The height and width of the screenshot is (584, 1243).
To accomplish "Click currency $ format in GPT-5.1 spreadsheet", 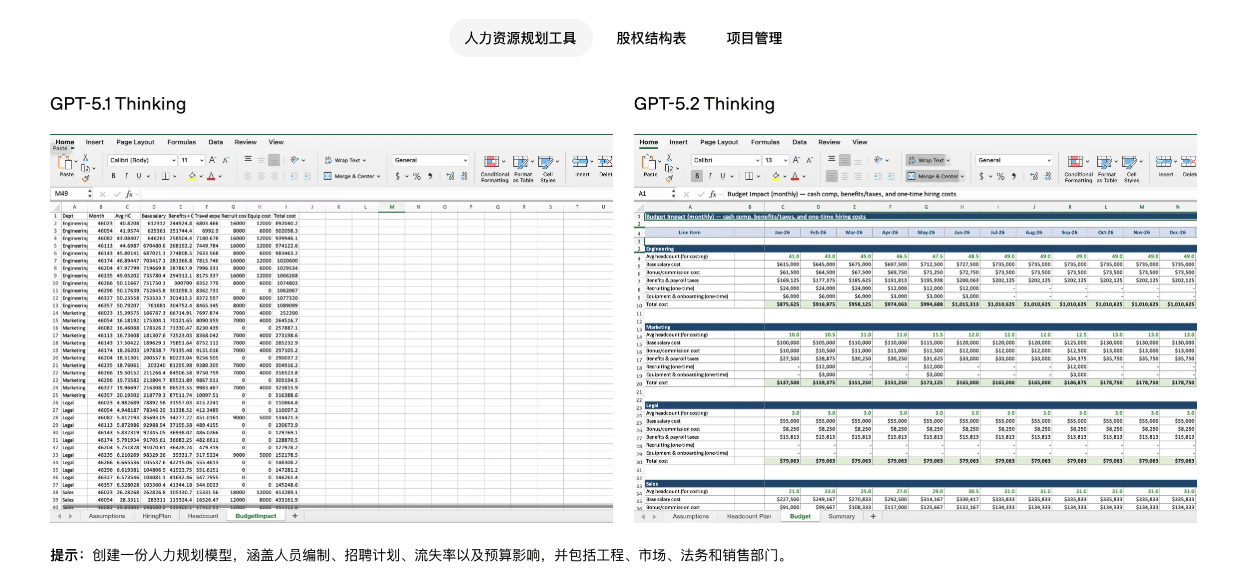I will pos(398,176).
